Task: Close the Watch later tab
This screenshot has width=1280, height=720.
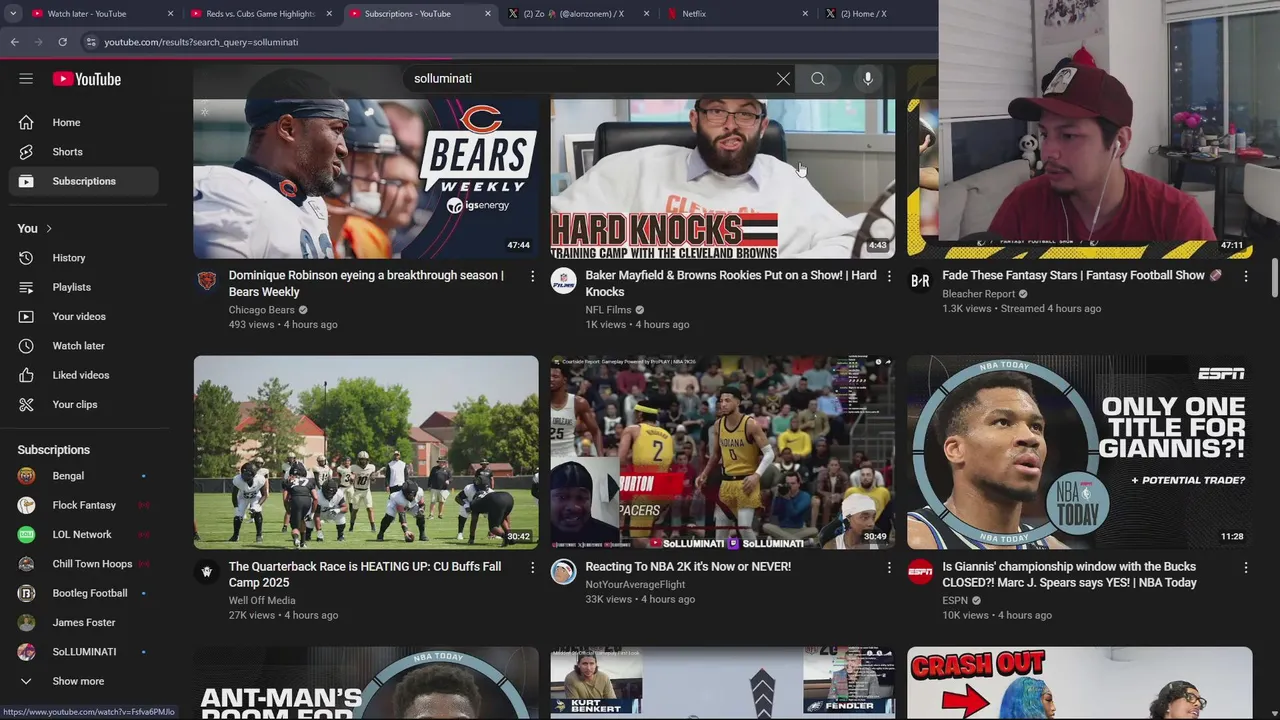Action: point(170,14)
